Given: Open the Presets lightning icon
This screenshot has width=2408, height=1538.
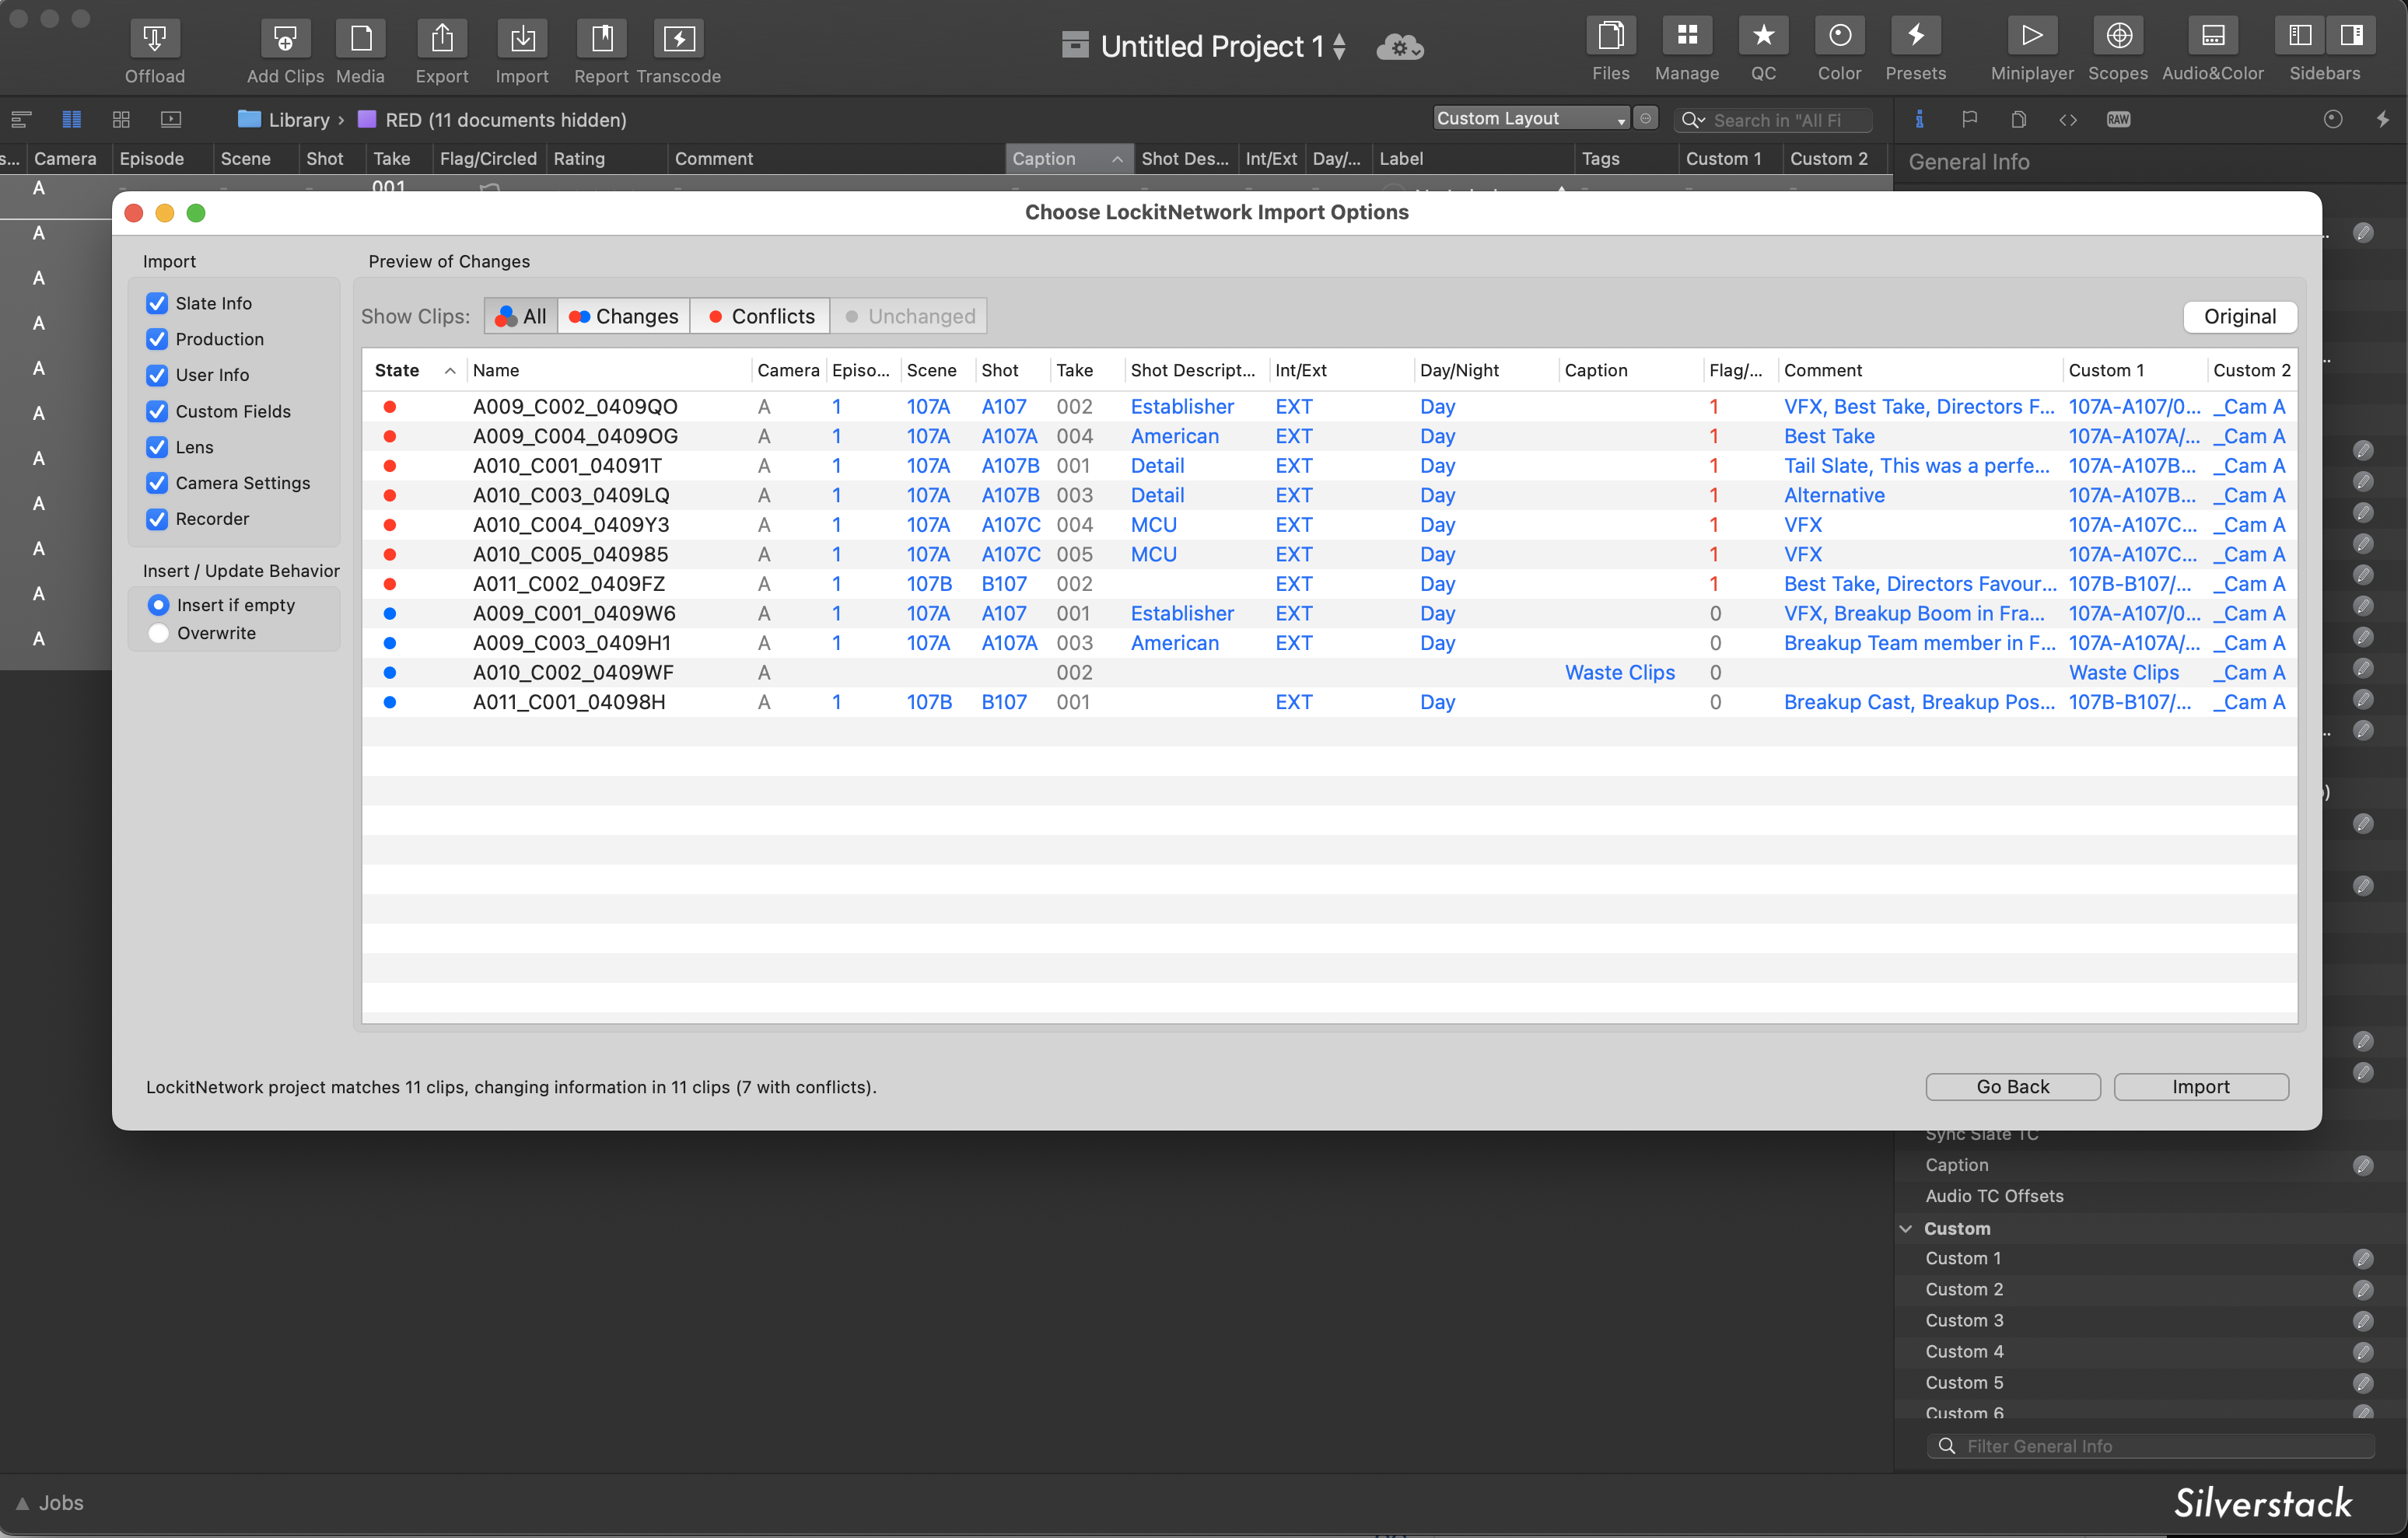Looking at the screenshot, I should tap(1915, 36).
